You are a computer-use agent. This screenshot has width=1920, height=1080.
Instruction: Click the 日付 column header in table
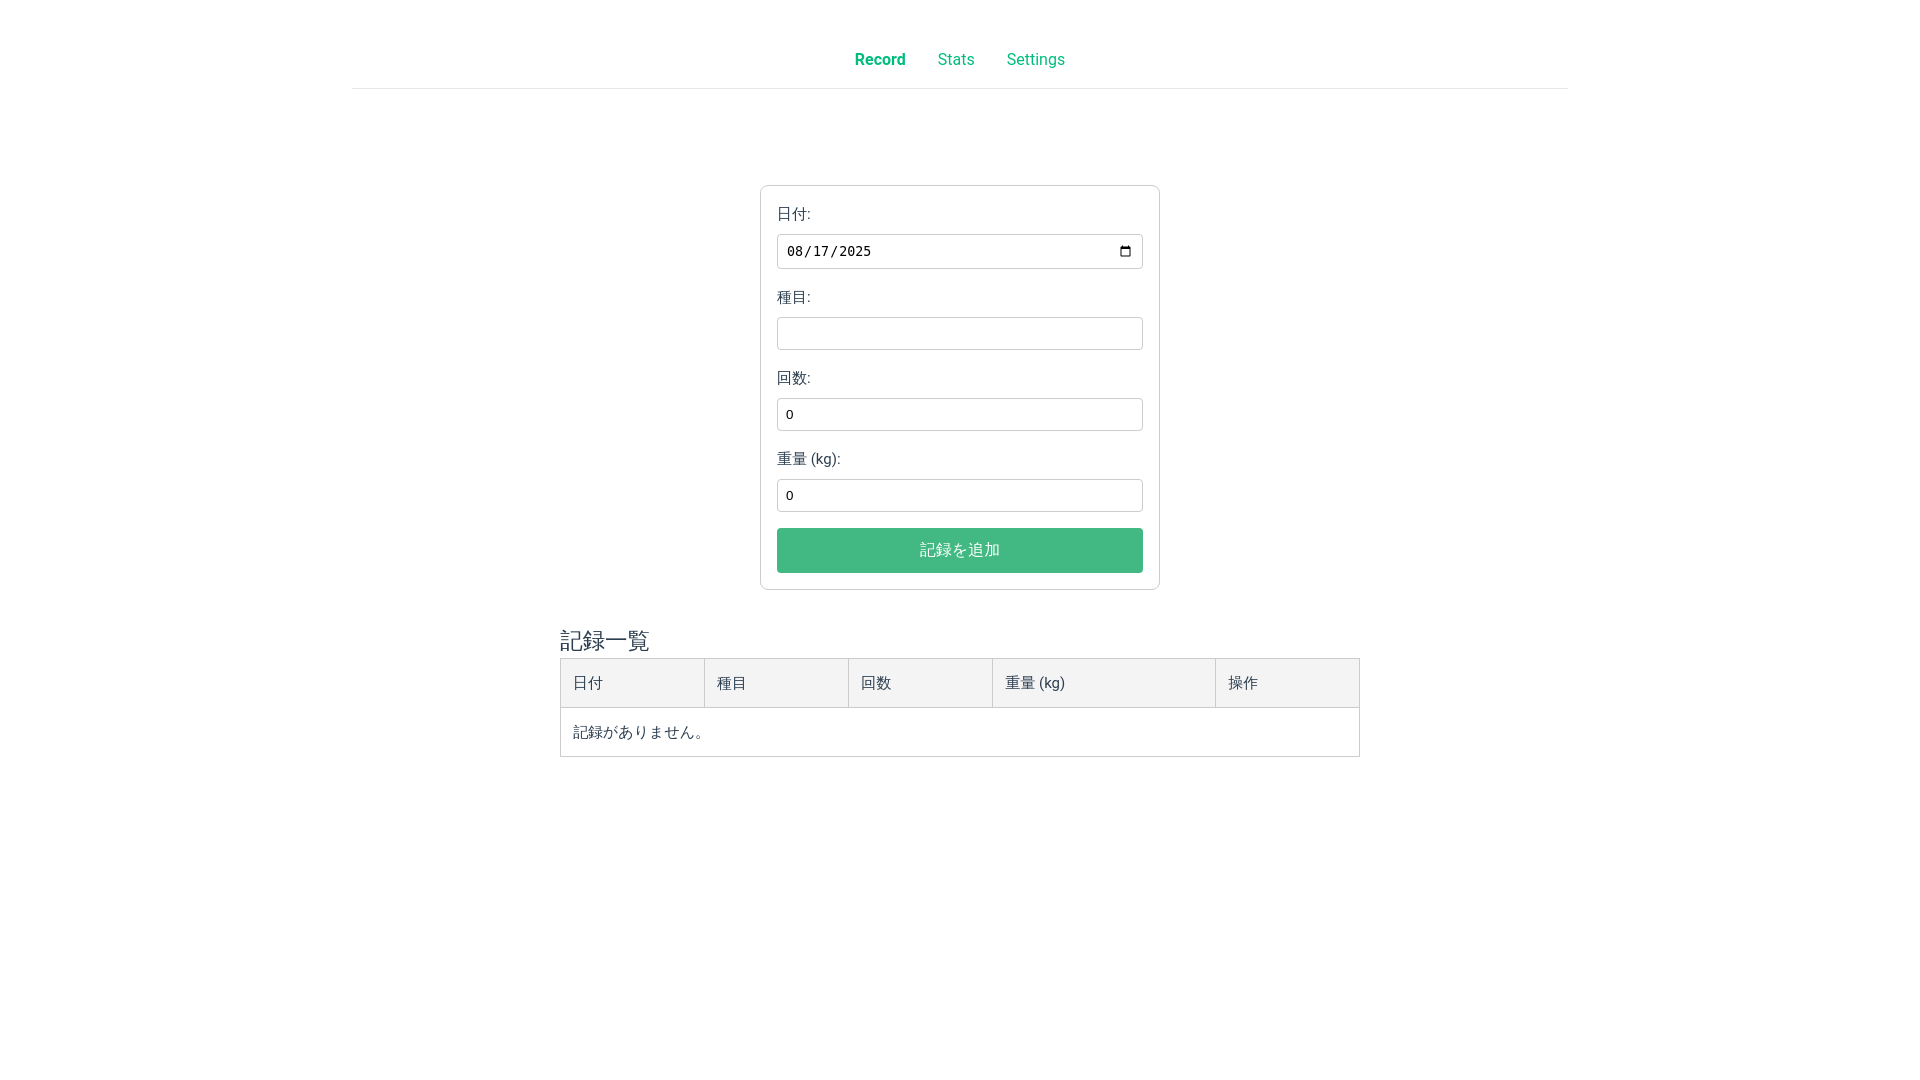coord(632,683)
